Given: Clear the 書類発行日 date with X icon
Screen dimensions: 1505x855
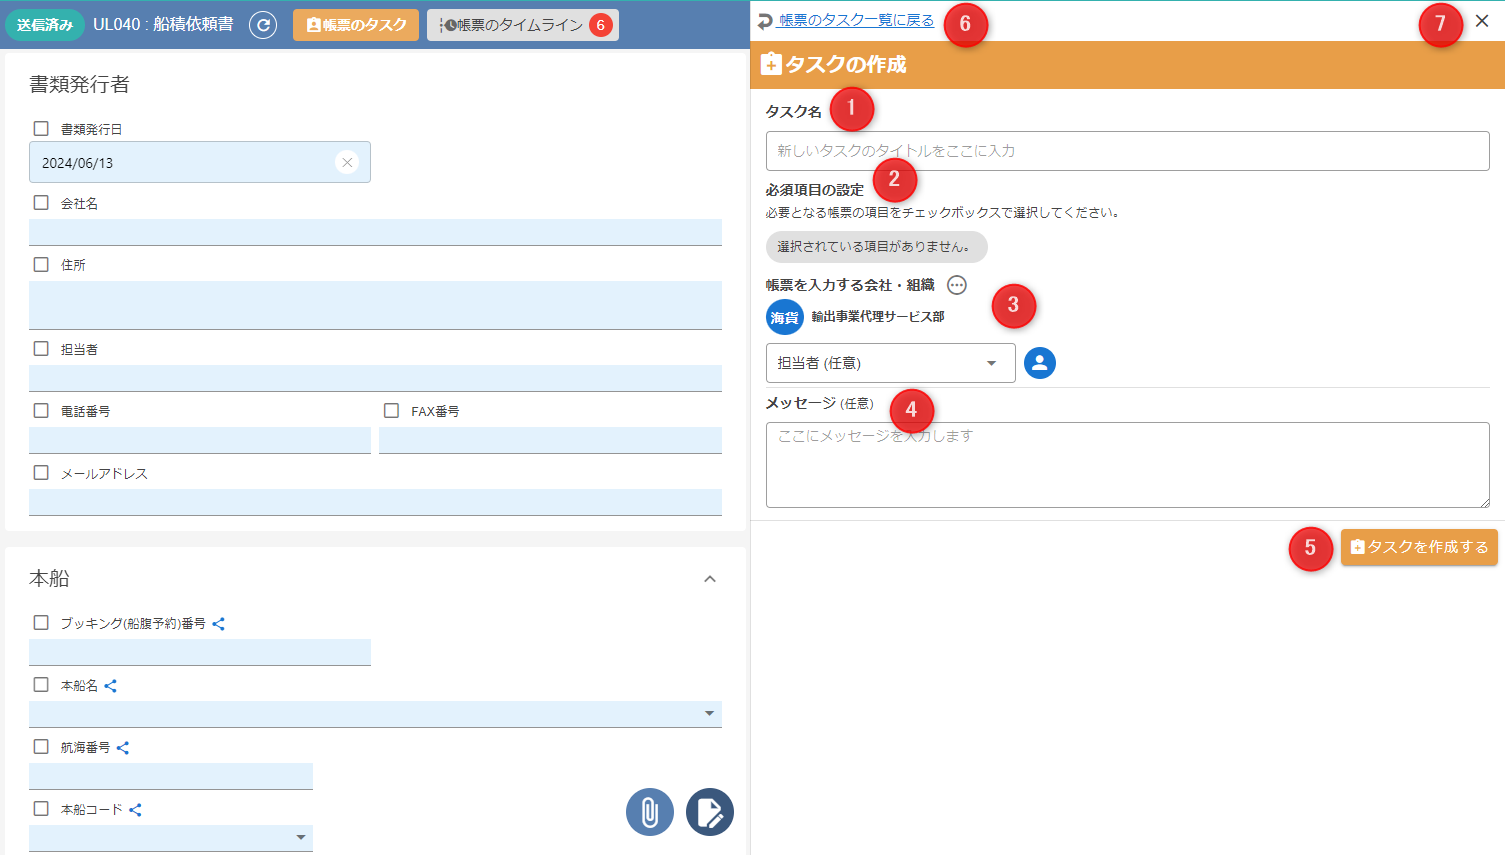Looking at the screenshot, I should click(347, 162).
